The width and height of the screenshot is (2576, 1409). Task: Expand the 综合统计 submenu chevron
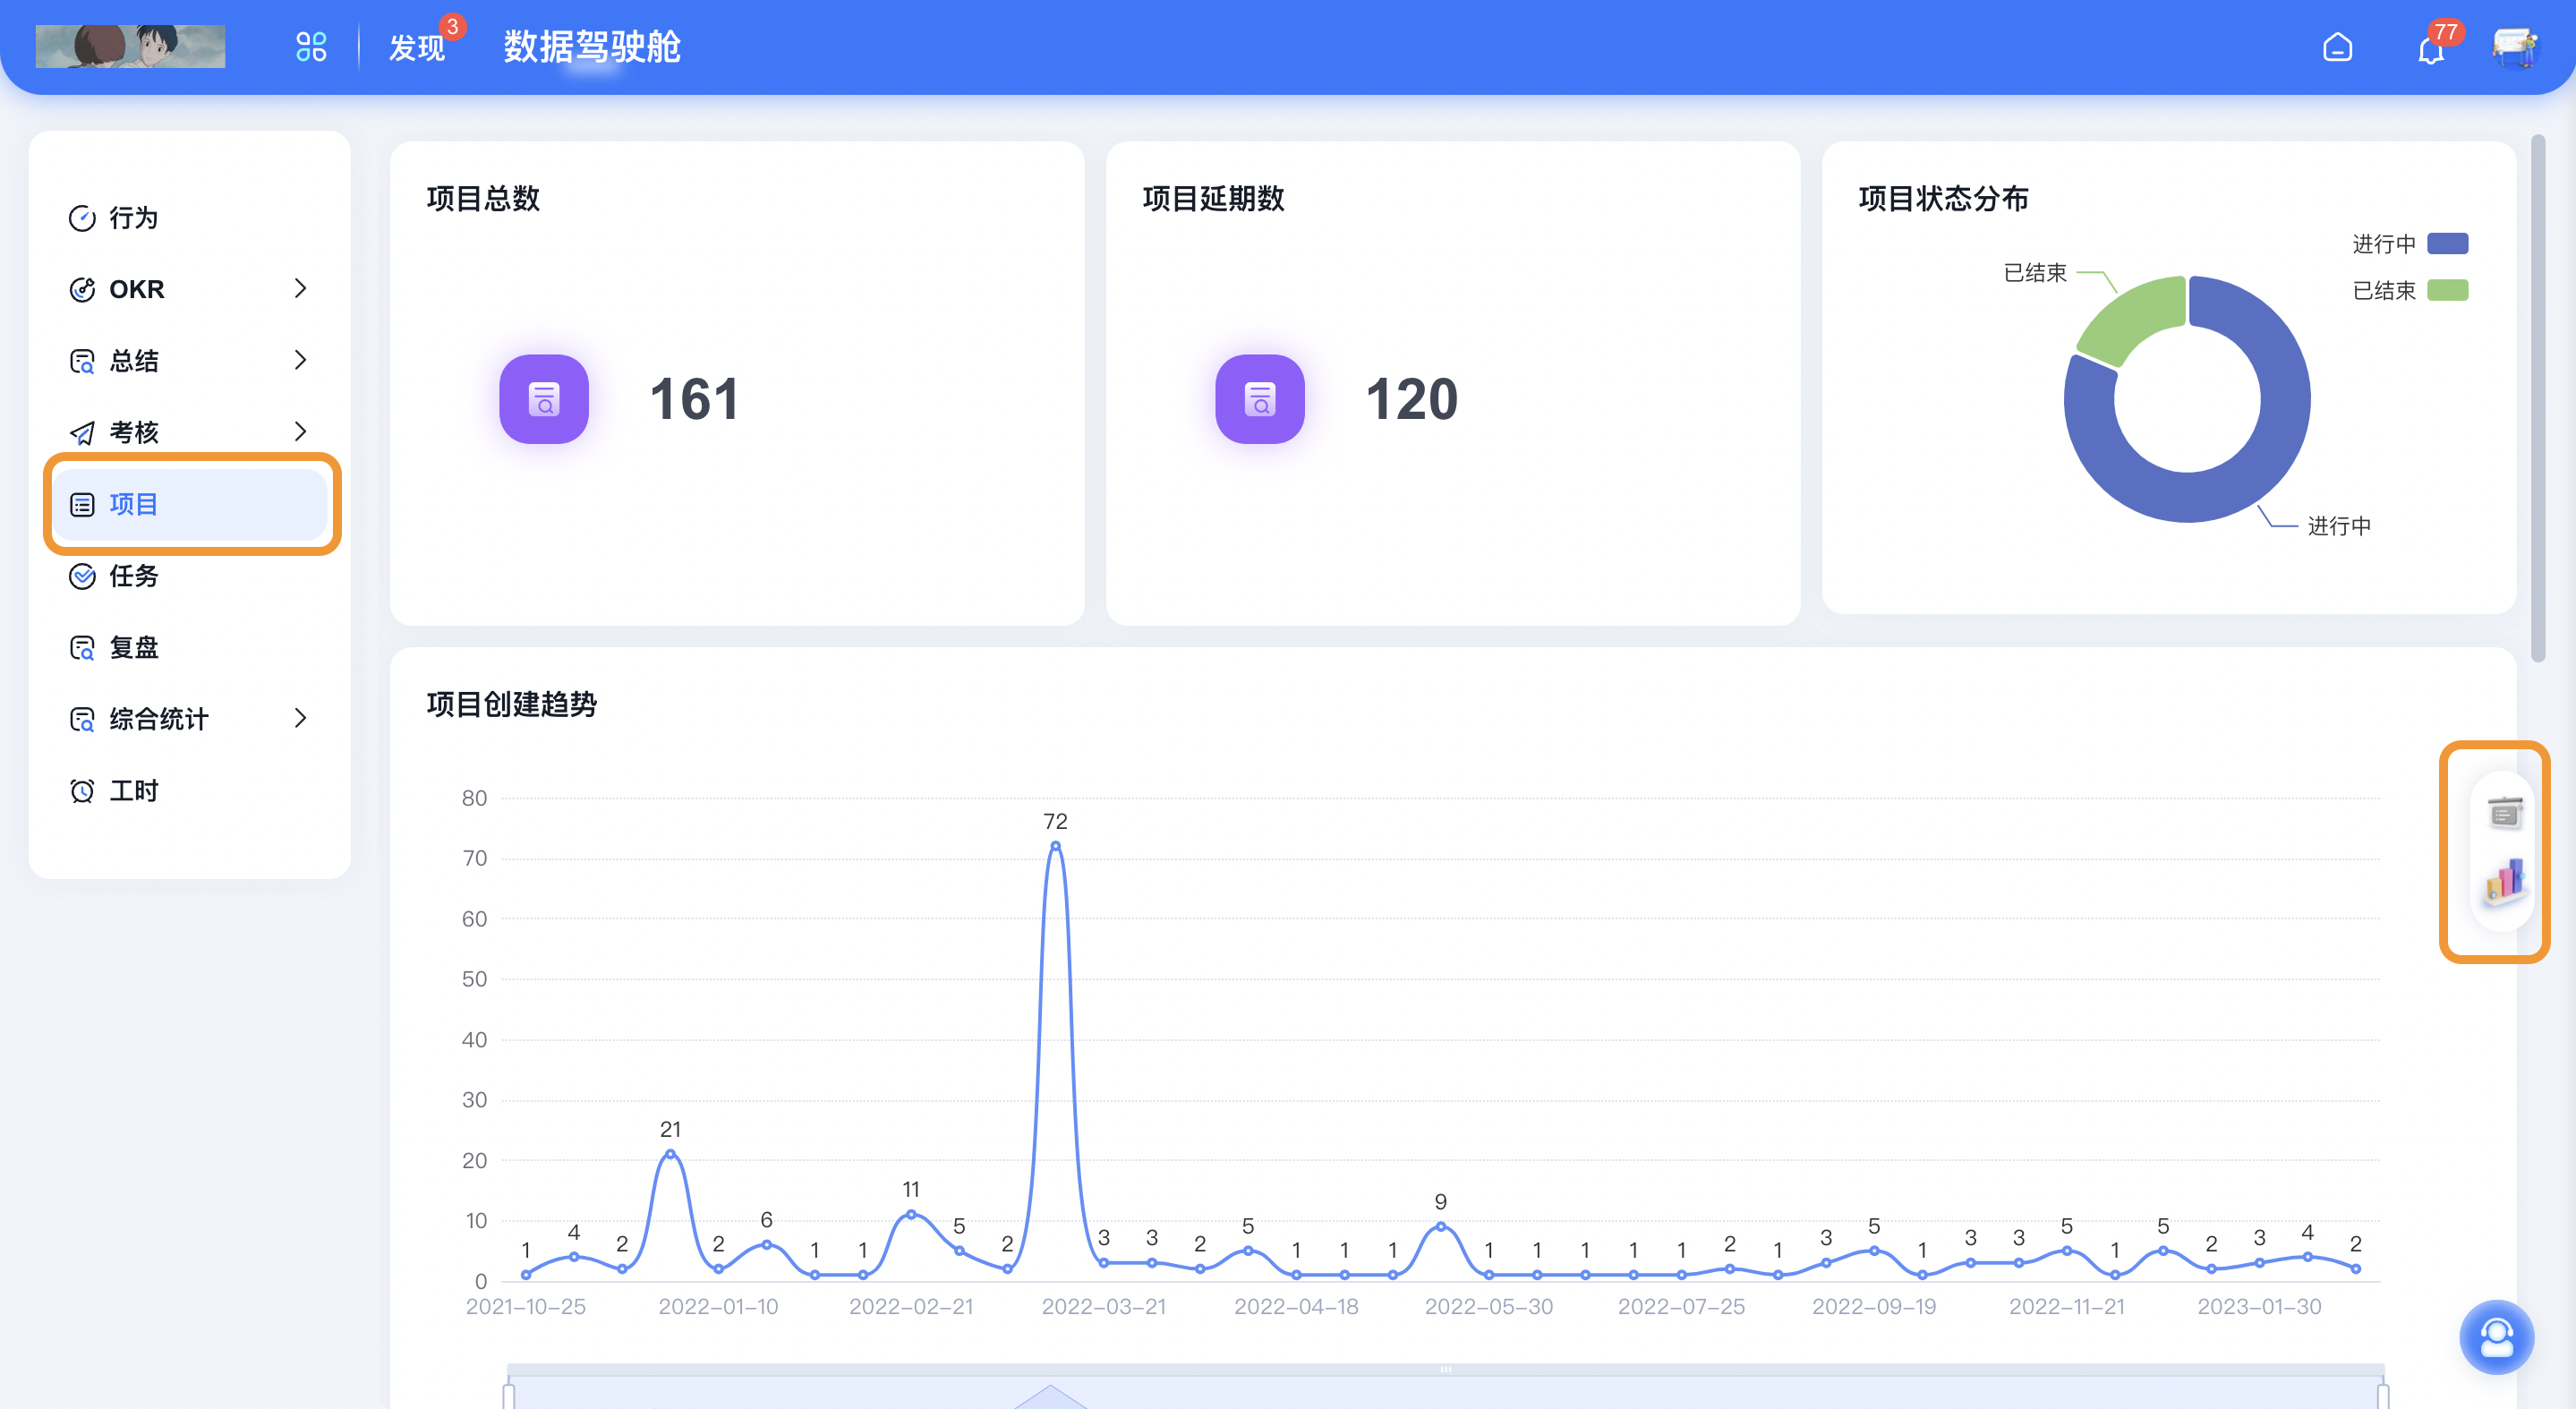[x=300, y=718]
